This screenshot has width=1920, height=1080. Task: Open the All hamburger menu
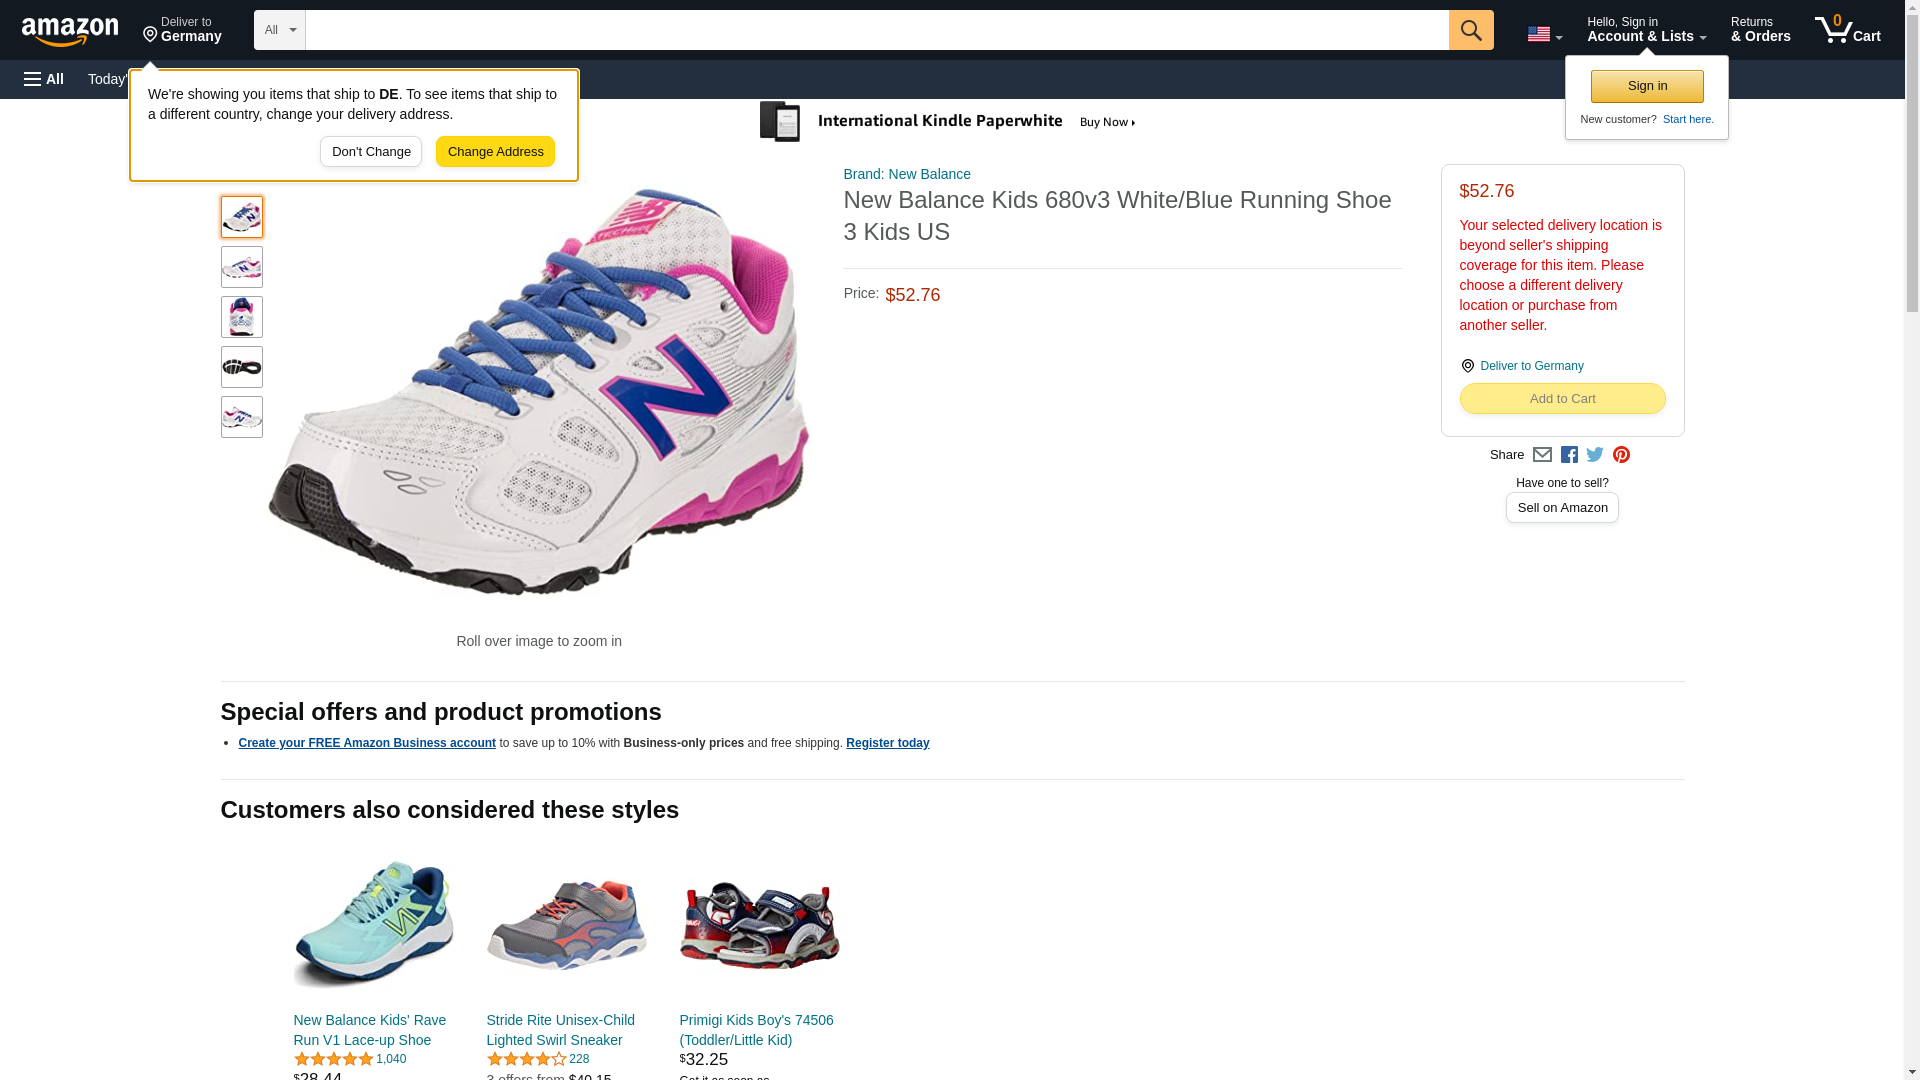pos(44,79)
